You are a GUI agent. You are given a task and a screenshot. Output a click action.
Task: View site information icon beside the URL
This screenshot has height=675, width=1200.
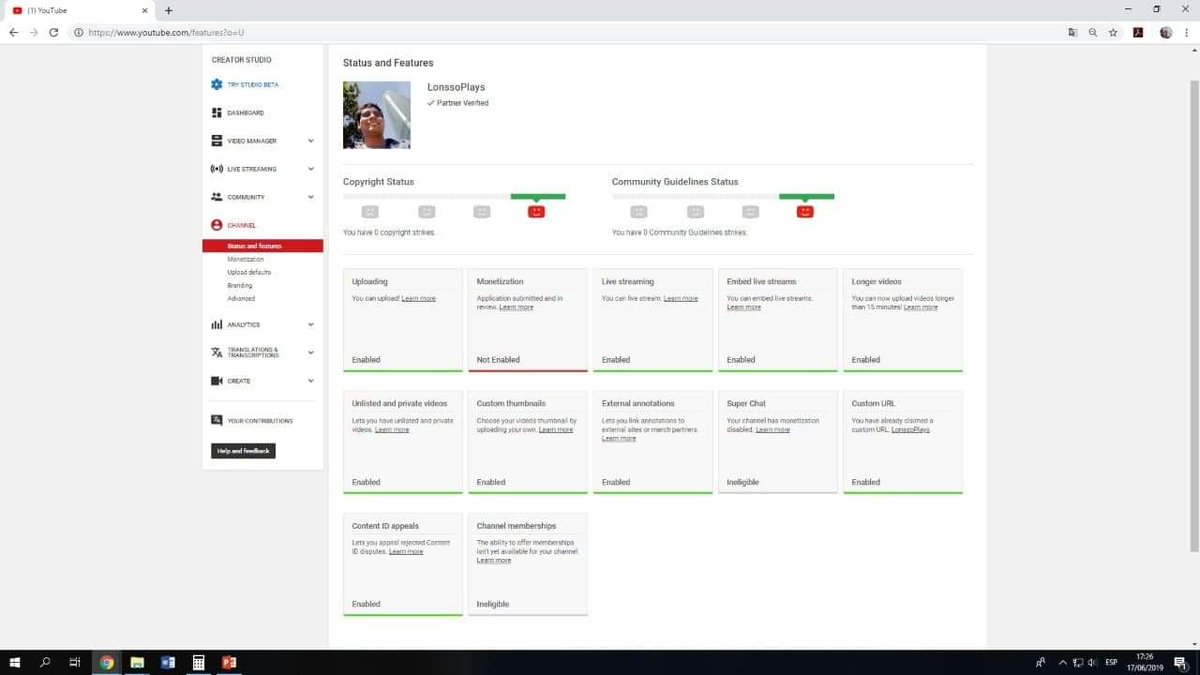click(x=78, y=32)
